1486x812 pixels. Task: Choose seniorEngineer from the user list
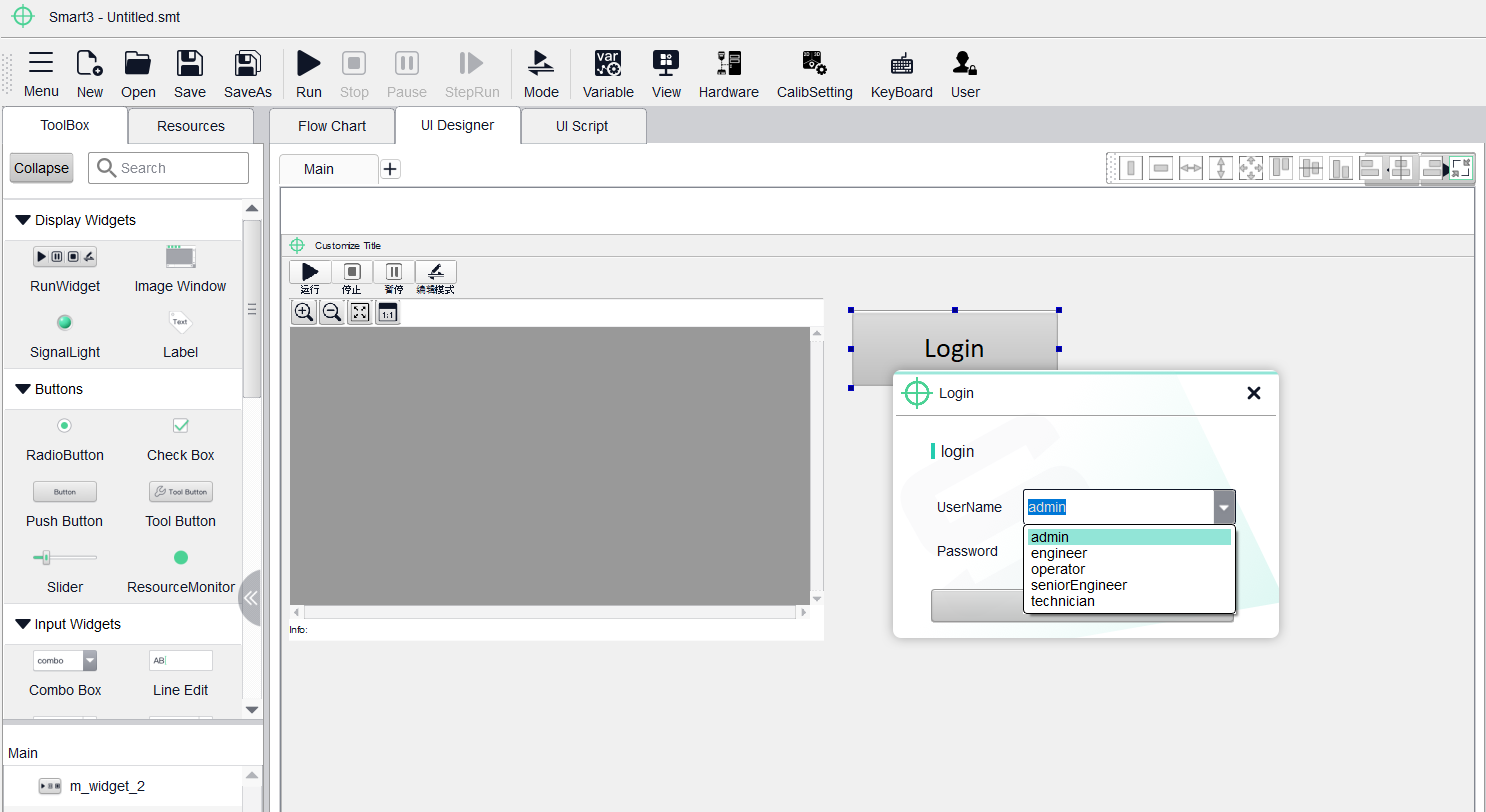(x=1130, y=585)
